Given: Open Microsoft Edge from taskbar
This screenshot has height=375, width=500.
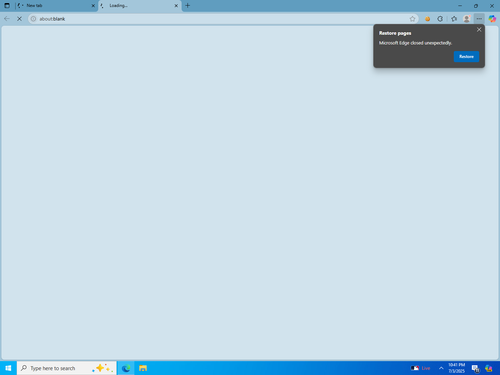Looking at the screenshot, I should point(126,368).
